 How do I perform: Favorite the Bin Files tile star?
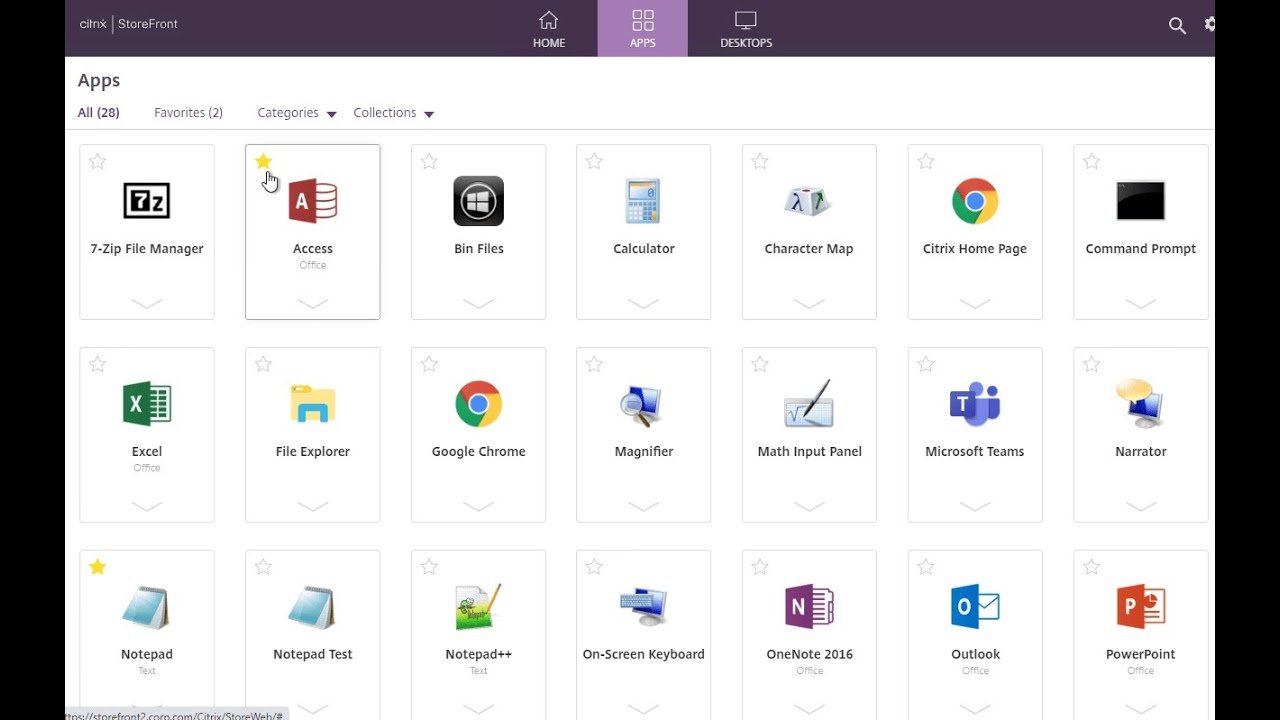(429, 161)
